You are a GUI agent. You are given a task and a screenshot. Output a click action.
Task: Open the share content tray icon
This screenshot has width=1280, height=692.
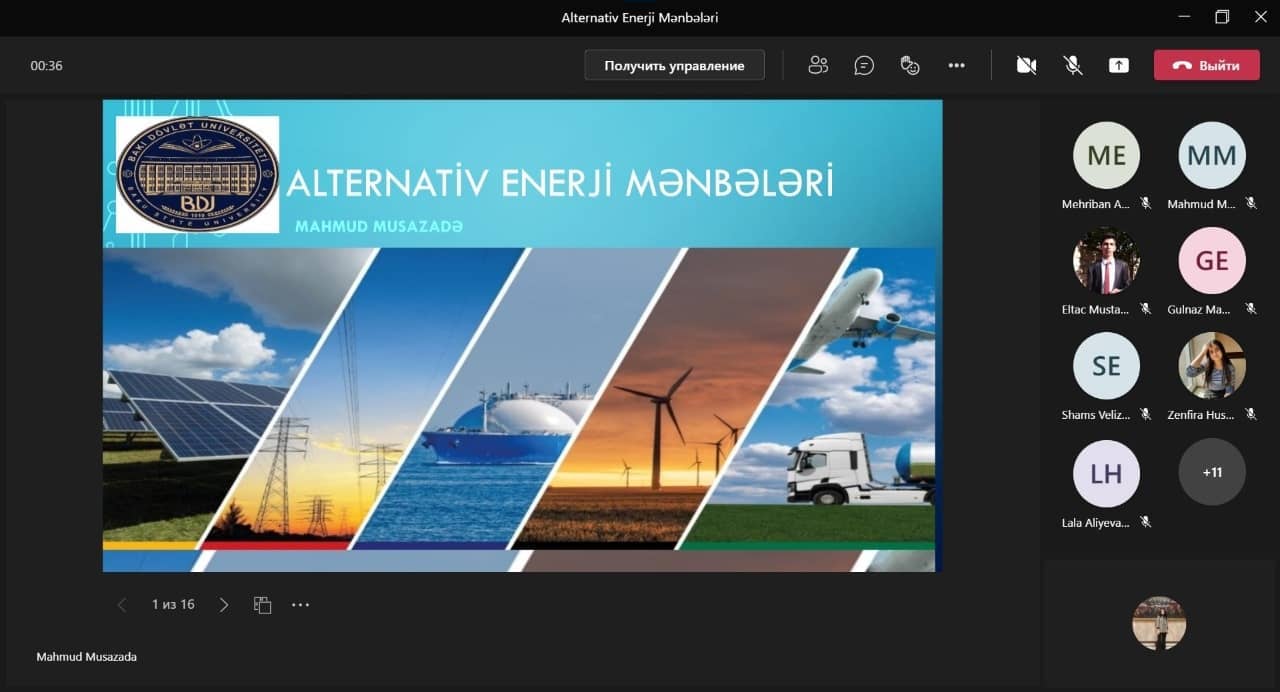1118,65
